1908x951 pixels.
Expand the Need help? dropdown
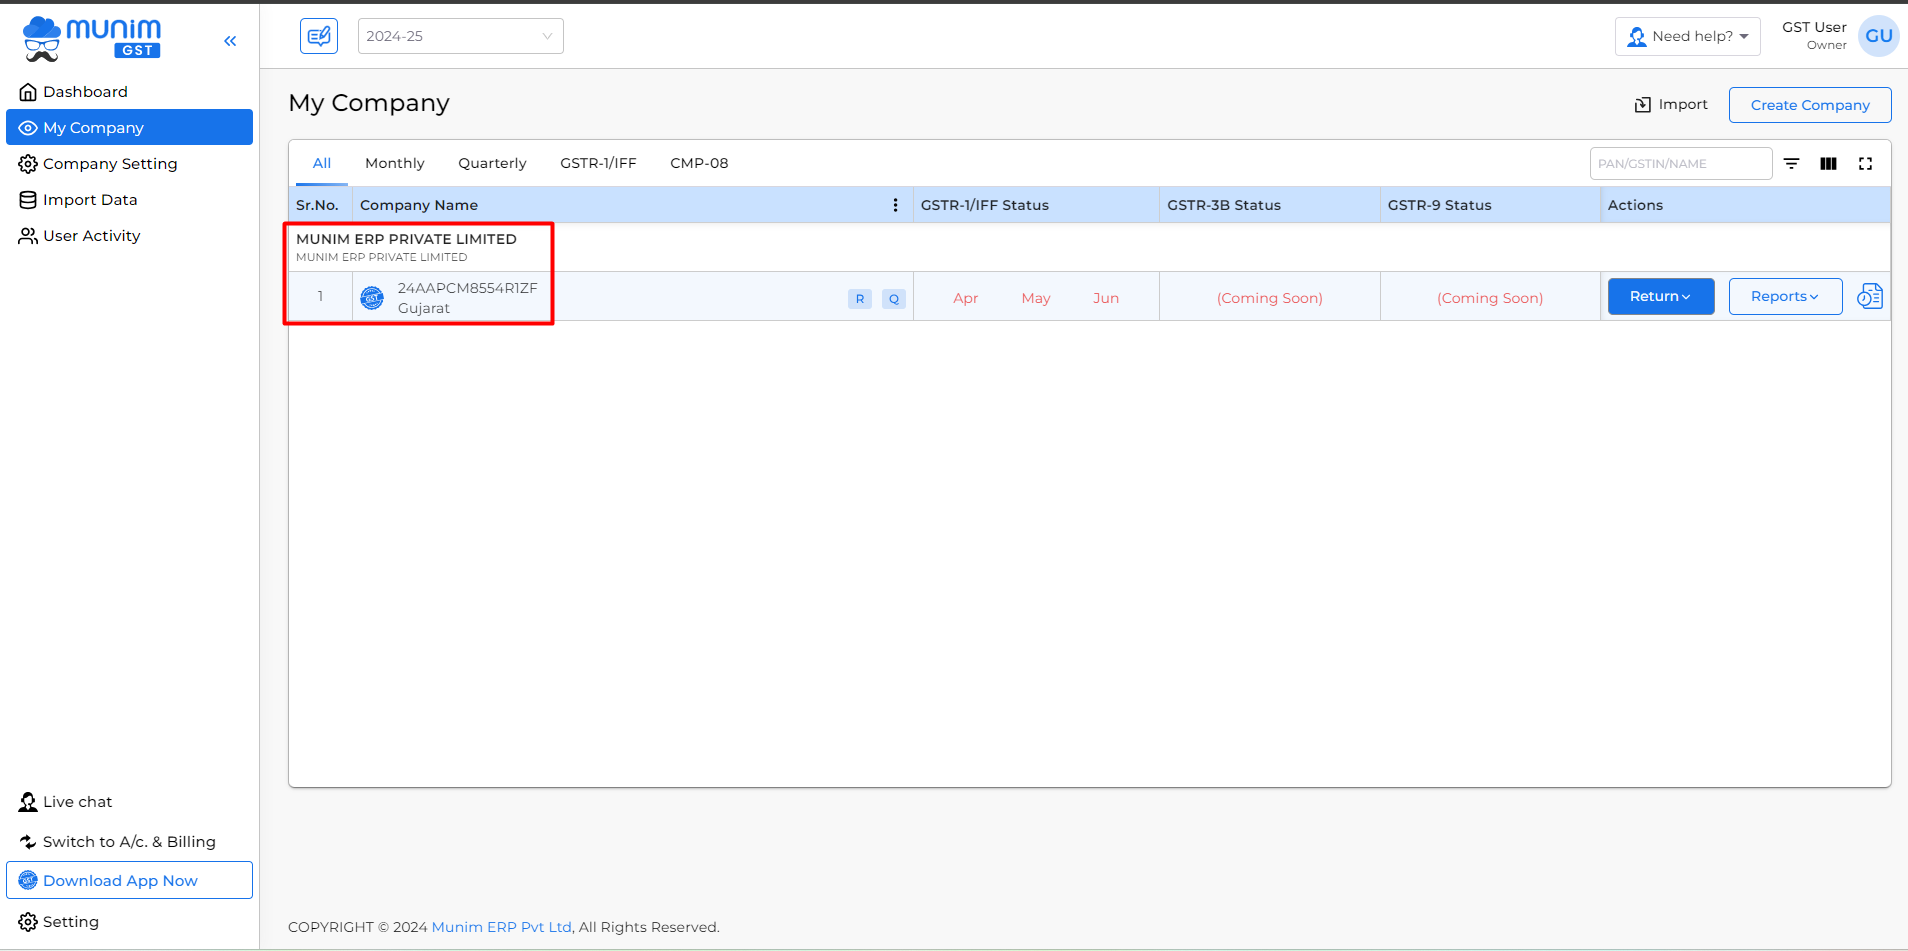(1687, 36)
